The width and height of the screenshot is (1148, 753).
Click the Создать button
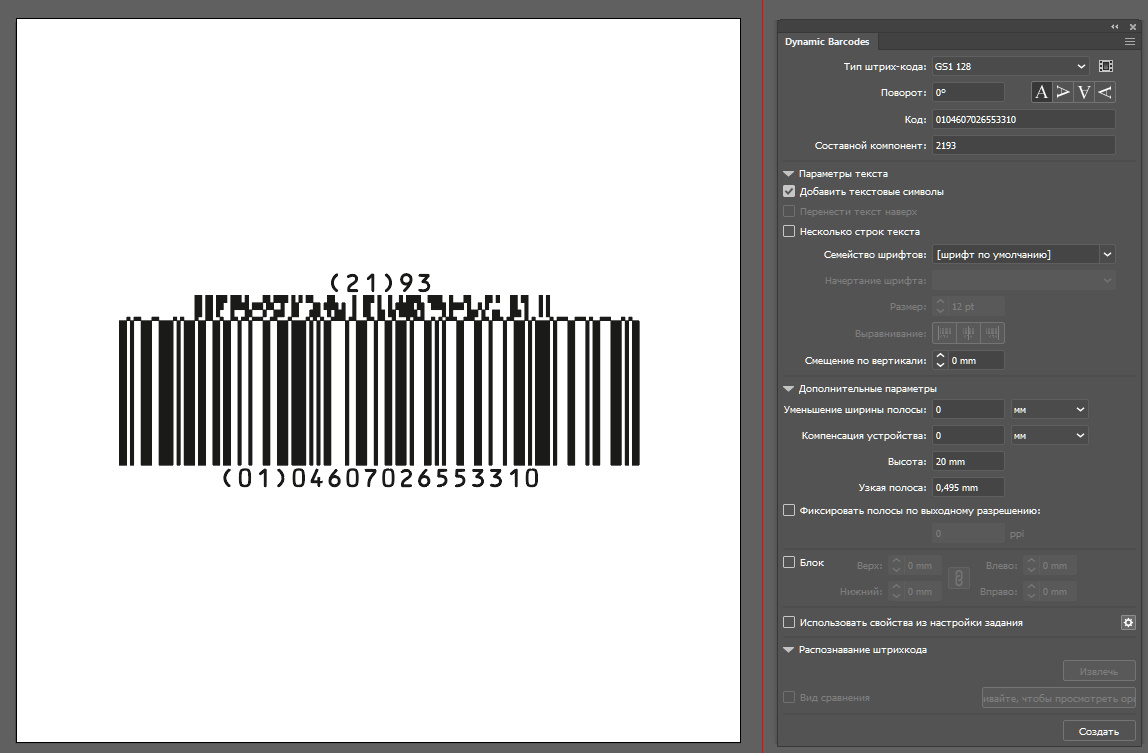[x=1099, y=731]
